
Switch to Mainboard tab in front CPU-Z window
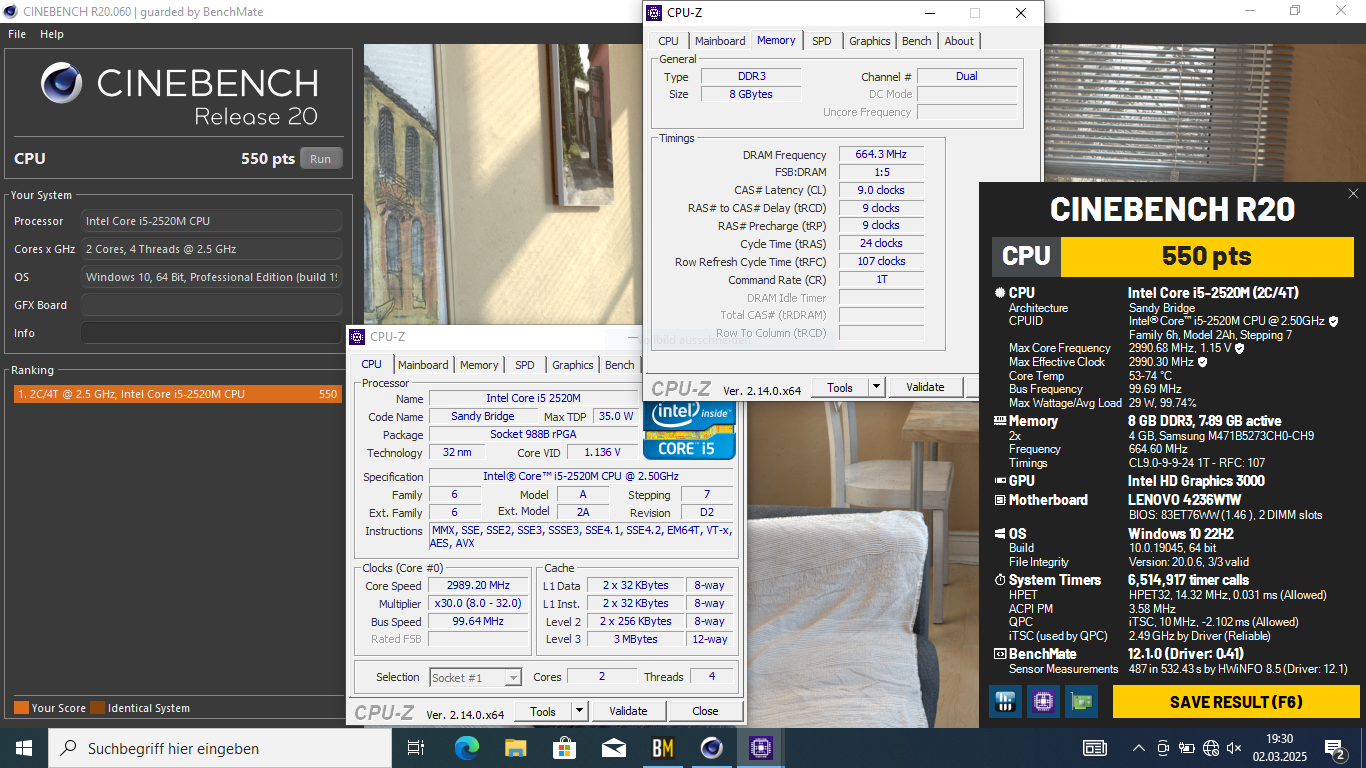pos(423,365)
